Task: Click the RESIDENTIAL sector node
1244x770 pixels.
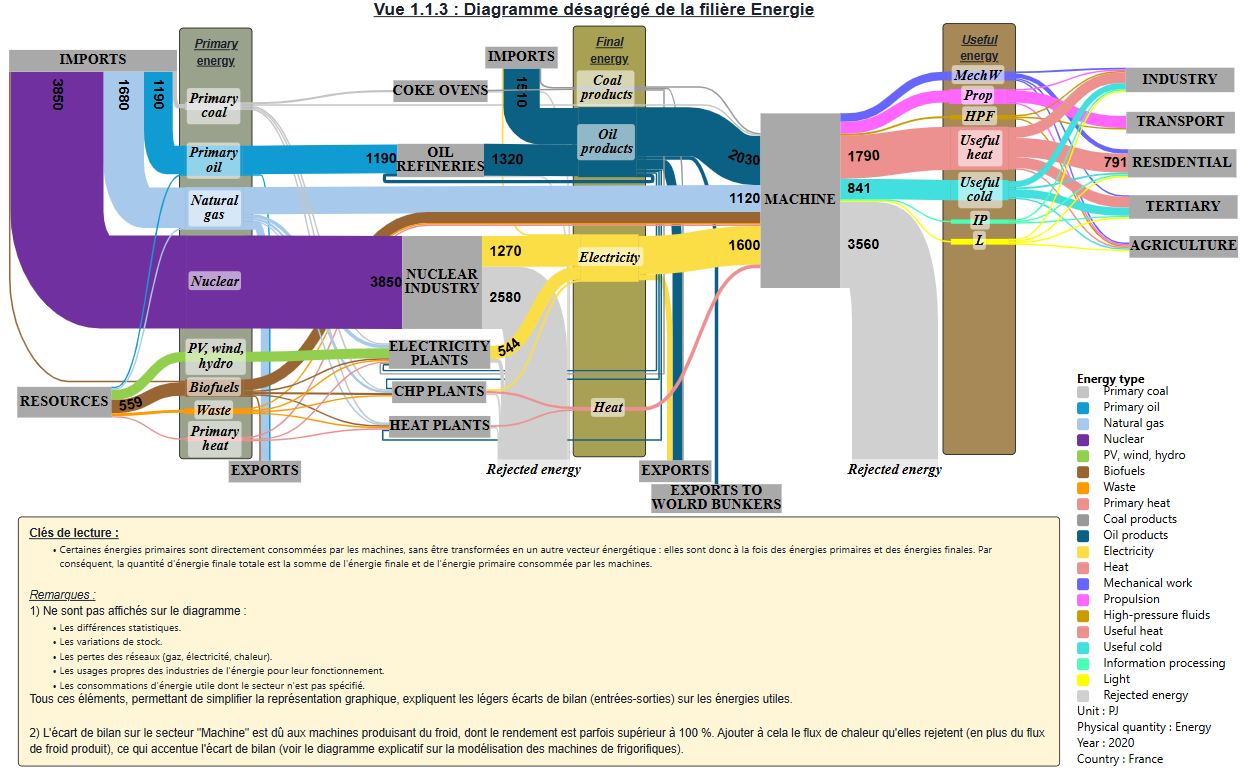Action: (x=1180, y=162)
